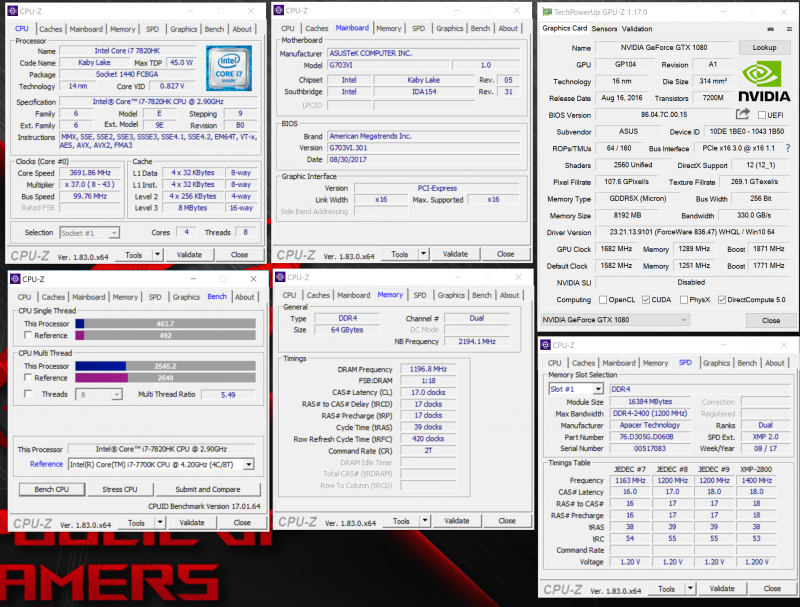Click Validate button in the SPD window

click(x=722, y=588)
